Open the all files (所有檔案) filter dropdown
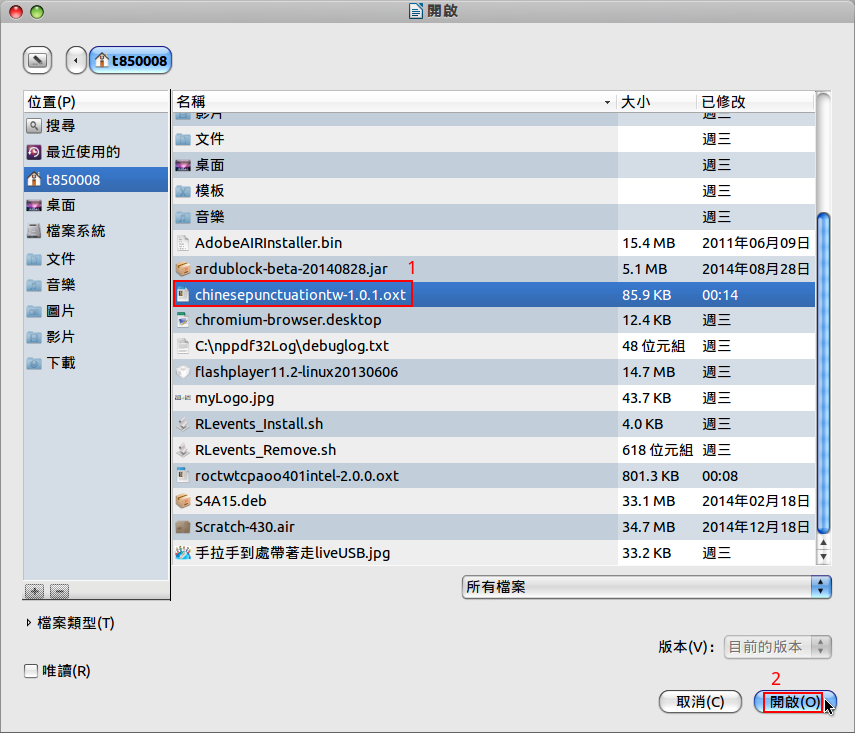The width and height of the screenshot is (855, 733). (646, 587)
